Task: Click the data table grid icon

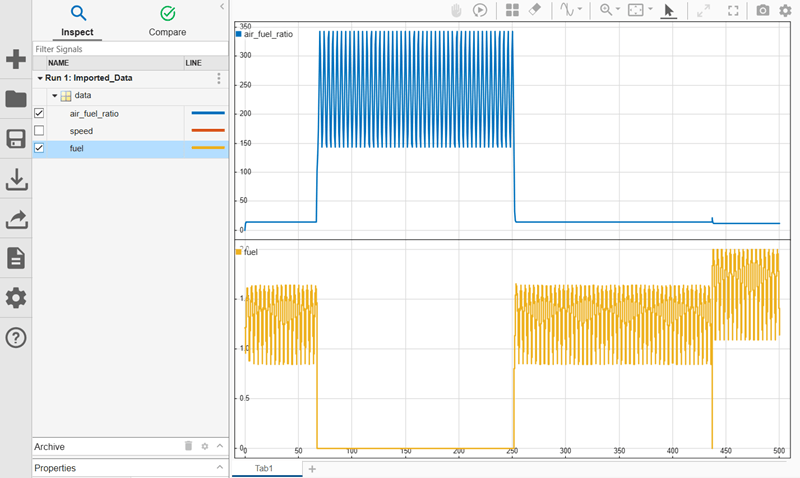Action: pyautogui.click(x=66, y=96)
